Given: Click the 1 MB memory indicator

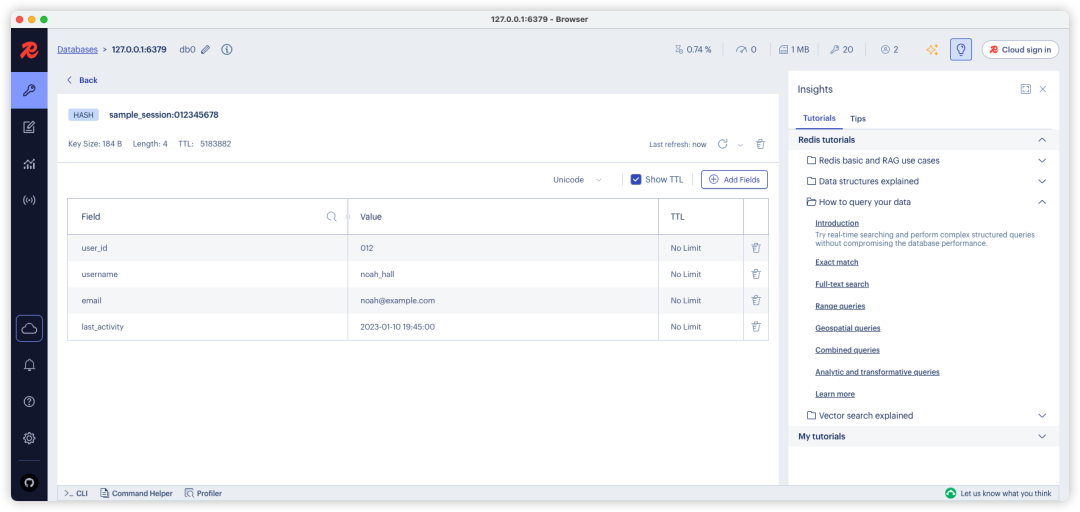Looking at the screenshot, I should click(794, 50).
